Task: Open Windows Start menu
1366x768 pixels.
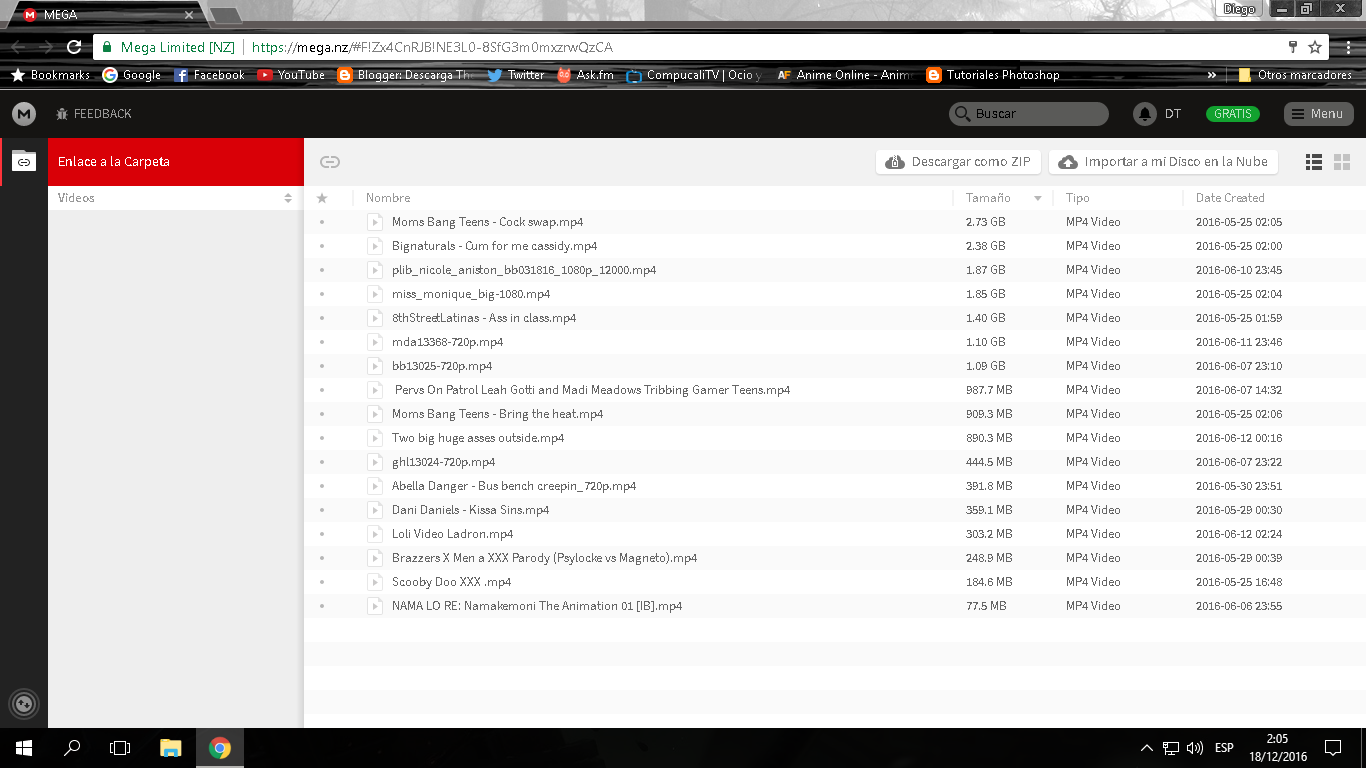Action: click(x=24, y=748)
